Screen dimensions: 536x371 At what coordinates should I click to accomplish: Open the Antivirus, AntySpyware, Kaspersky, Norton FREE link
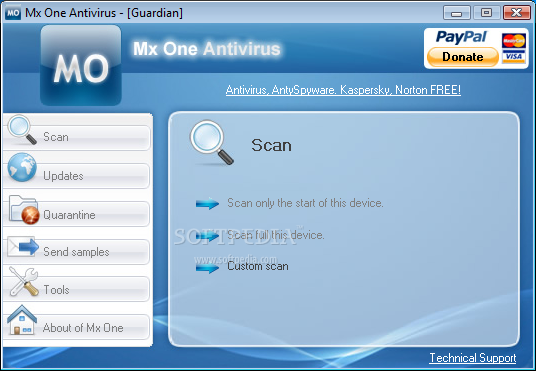343,90
